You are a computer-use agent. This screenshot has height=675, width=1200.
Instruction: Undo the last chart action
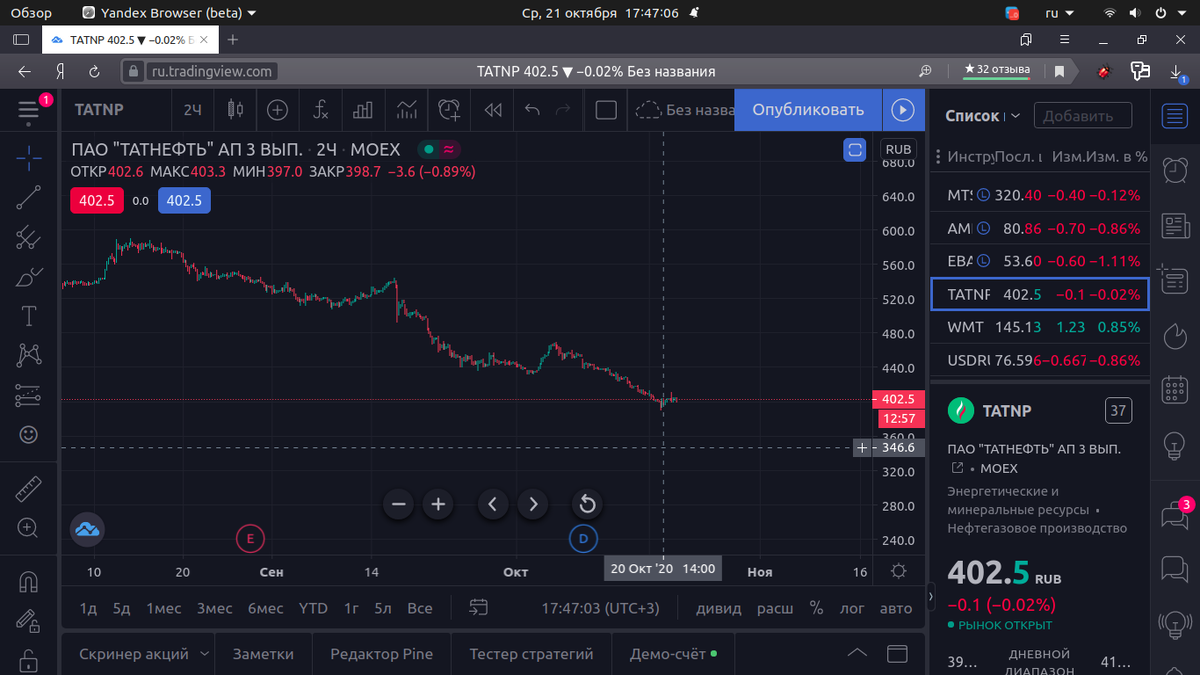tap(533, 109)
